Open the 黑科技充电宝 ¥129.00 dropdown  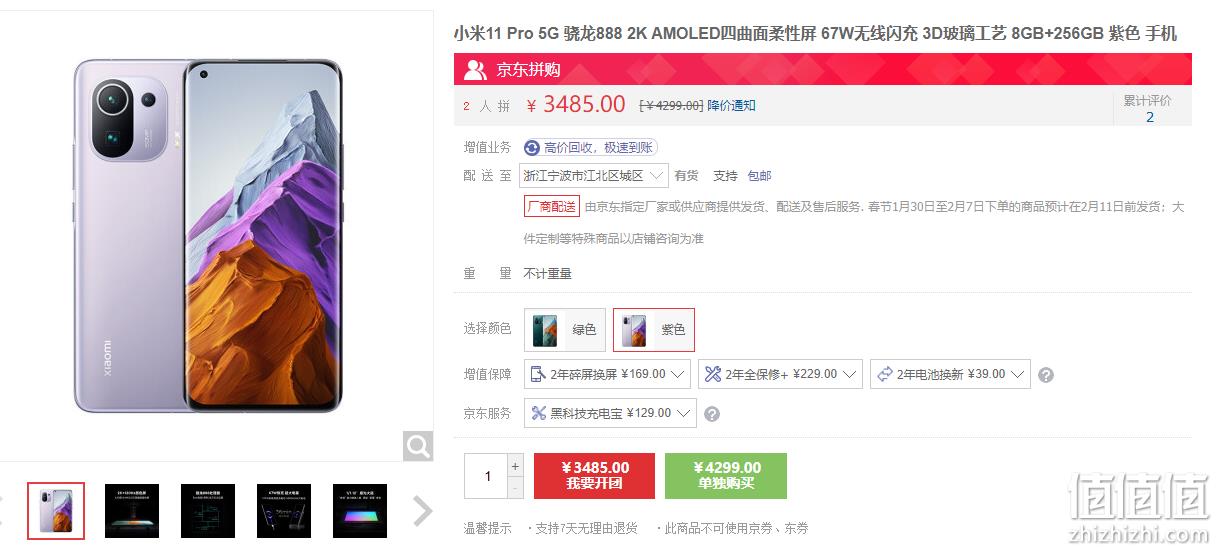[x=610, y=413]
